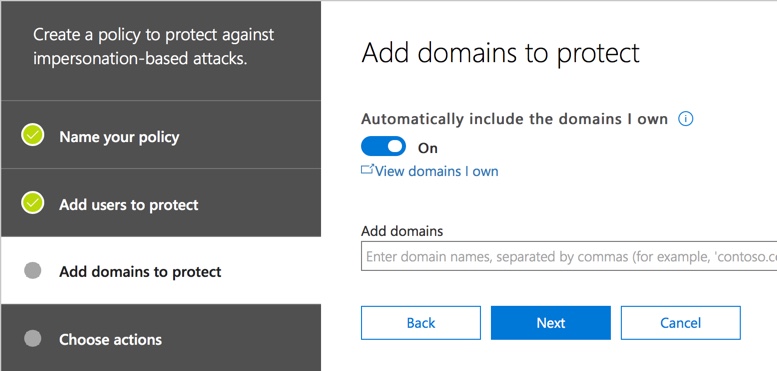Viewport: 777px width, 371px height.
Task: Click the Back button
Action: point(421,323)
